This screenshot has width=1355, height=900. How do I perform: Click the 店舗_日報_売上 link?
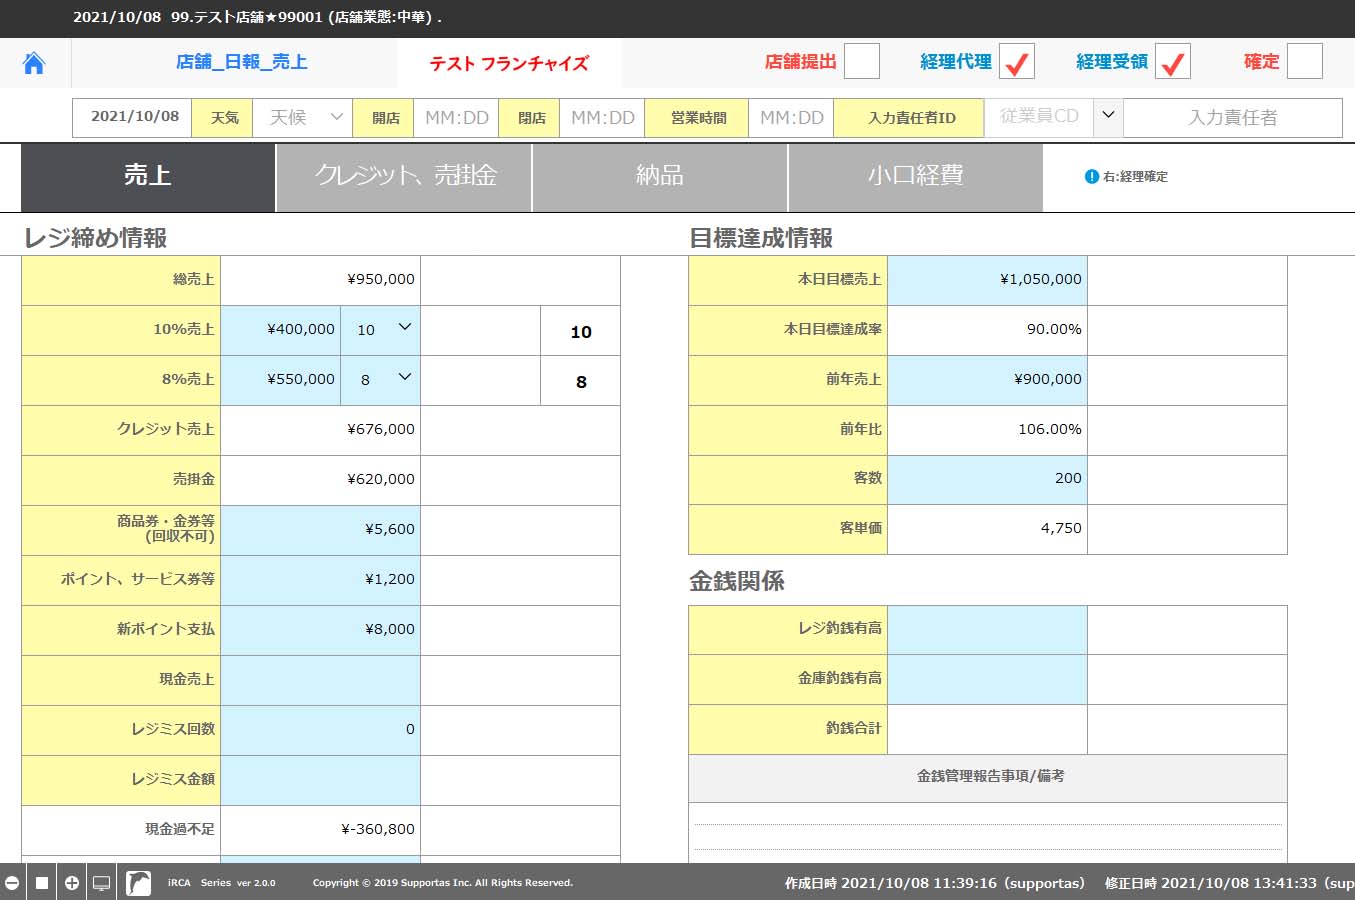241,62
